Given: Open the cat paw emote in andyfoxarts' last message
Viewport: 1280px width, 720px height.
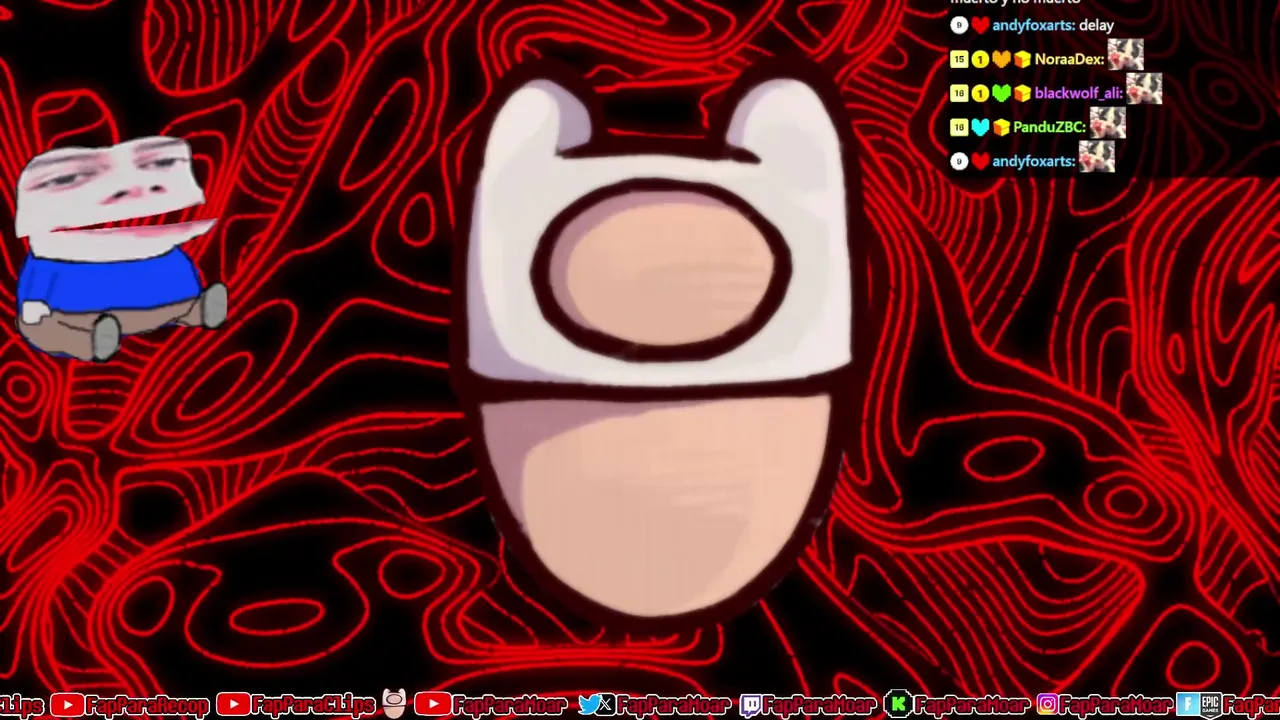Looking at the screenshot, I should [x=1097, y=157].
